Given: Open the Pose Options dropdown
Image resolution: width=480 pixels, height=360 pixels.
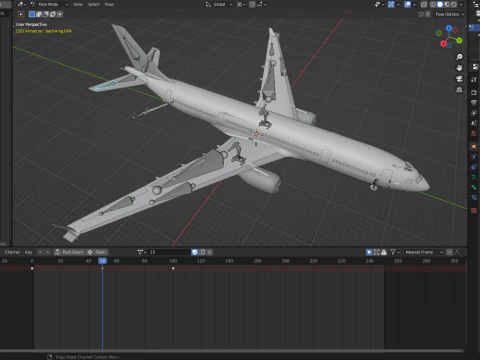Looking at the screenshot, I should coord(449,14).
